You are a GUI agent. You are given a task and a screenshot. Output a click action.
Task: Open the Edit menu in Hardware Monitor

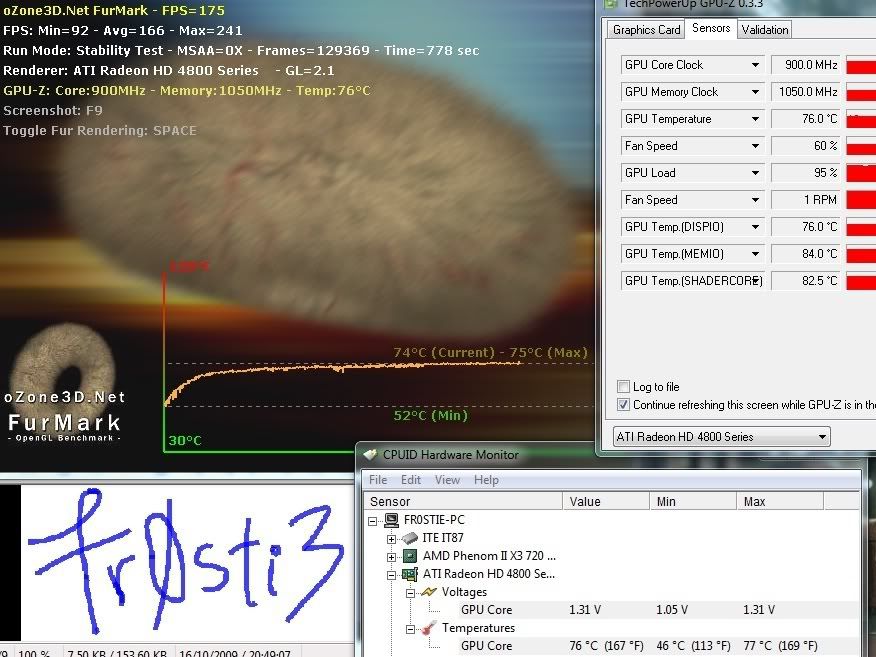click(411, 479)
